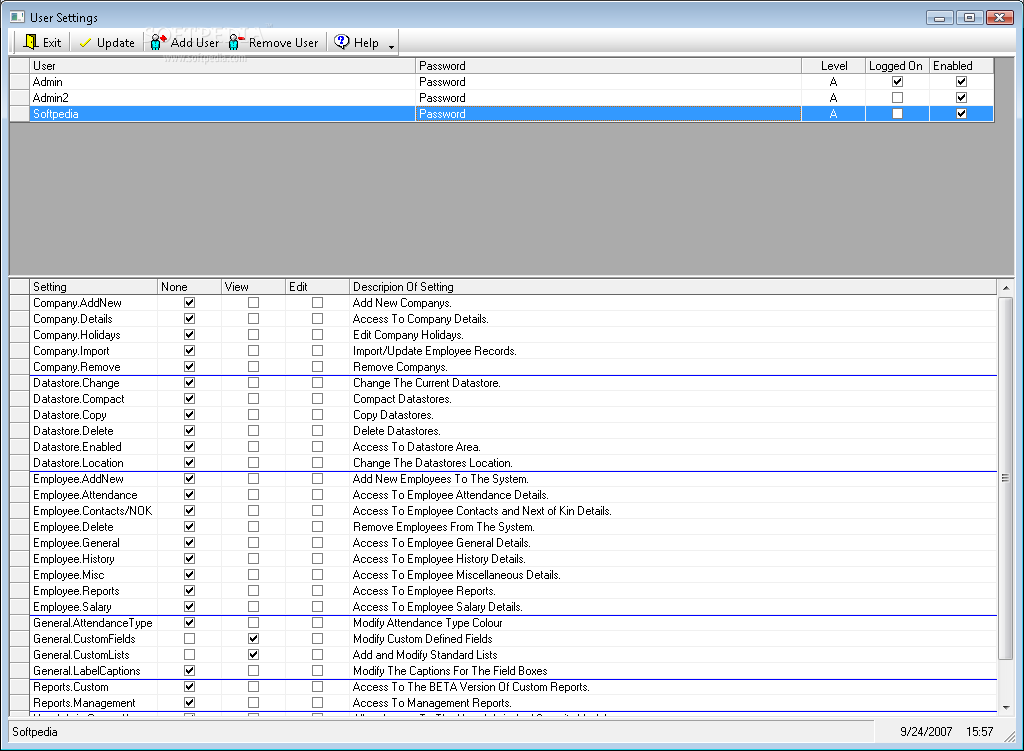The height and width of the screenshot is (751, 1024).
Task: Select the Employee.Contacts/NOK setting
Action: [92, 511]
